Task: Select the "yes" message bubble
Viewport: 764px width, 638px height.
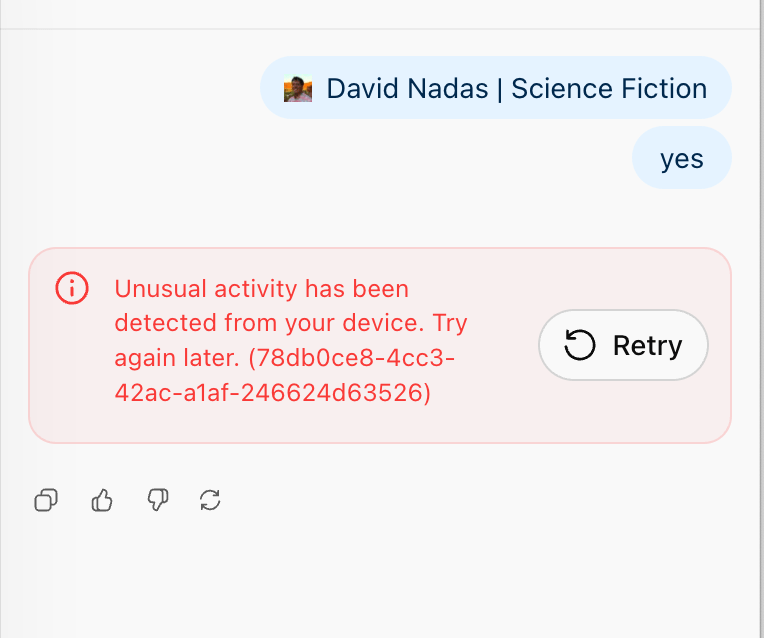Action: [682, 158]
